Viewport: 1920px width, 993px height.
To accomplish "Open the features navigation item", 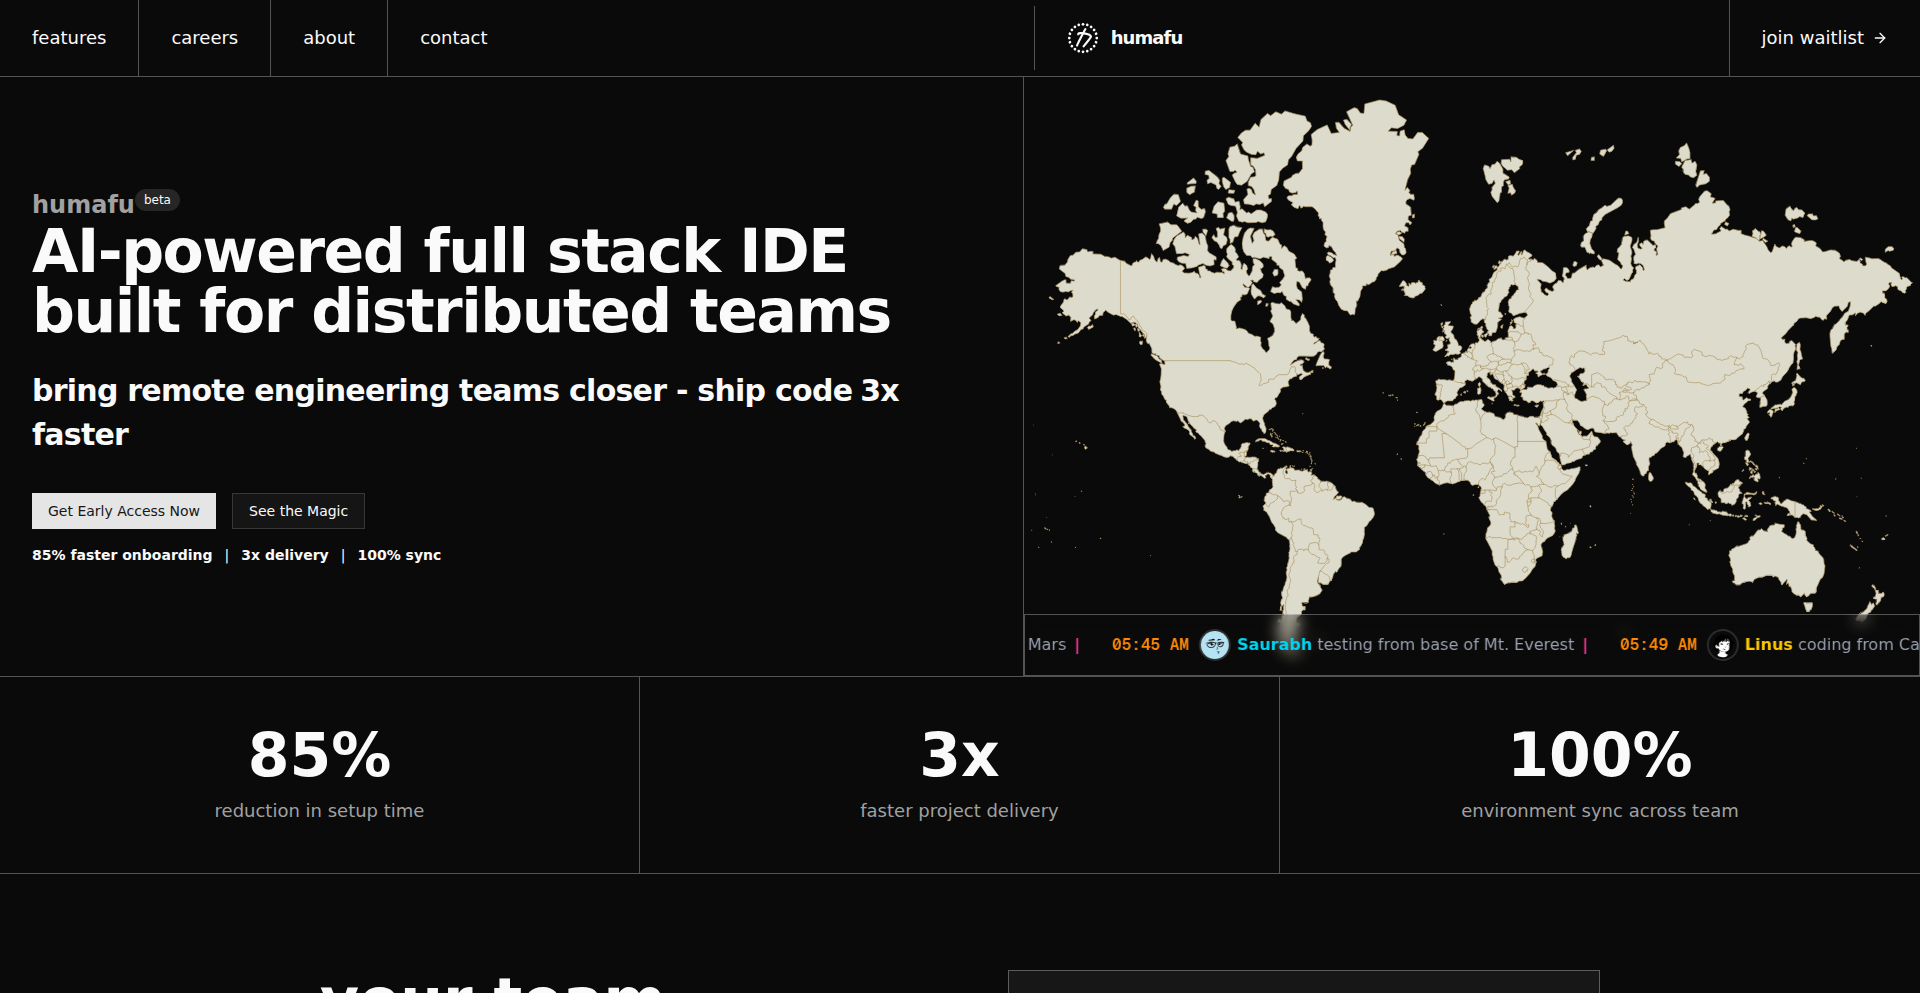I will click(x=69, y=38).
